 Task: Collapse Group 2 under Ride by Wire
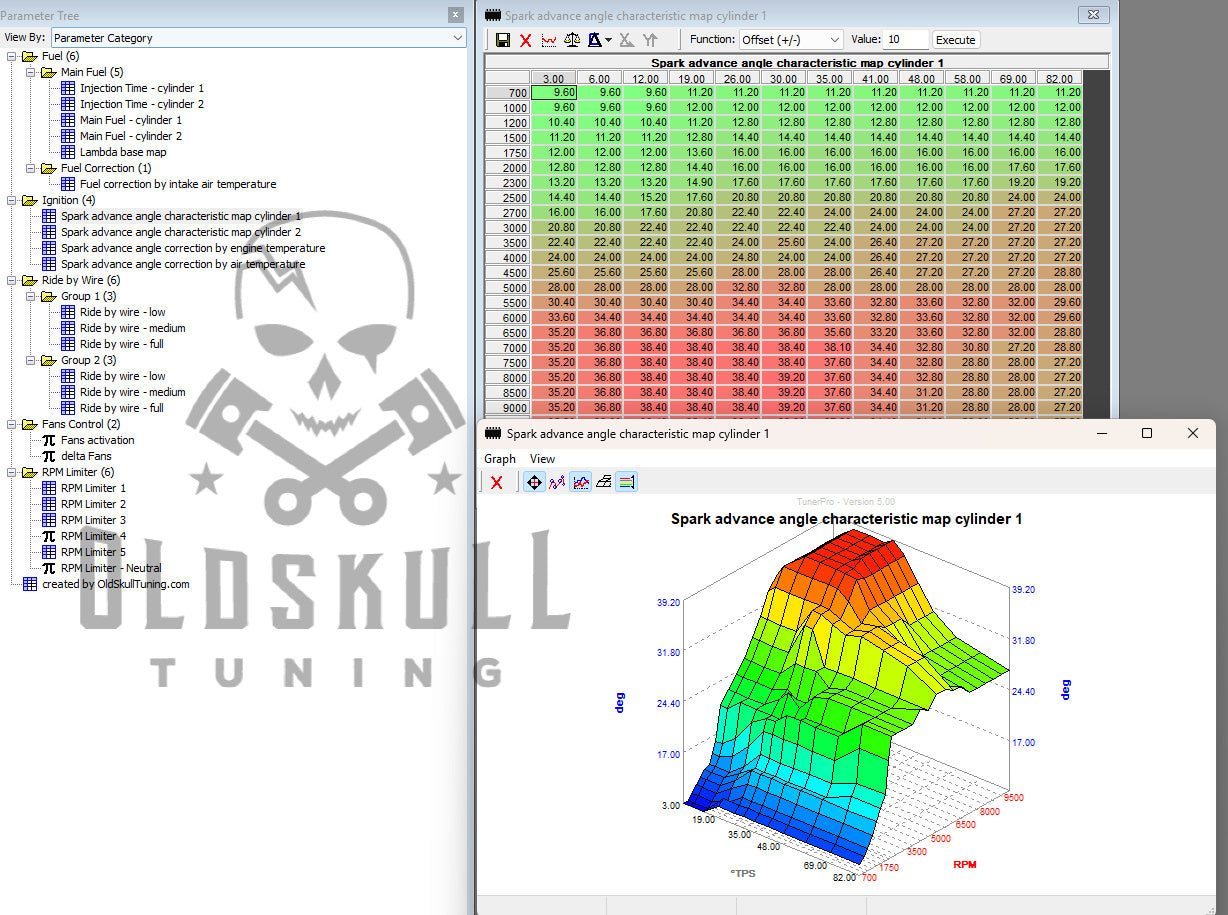coord(30,360)
